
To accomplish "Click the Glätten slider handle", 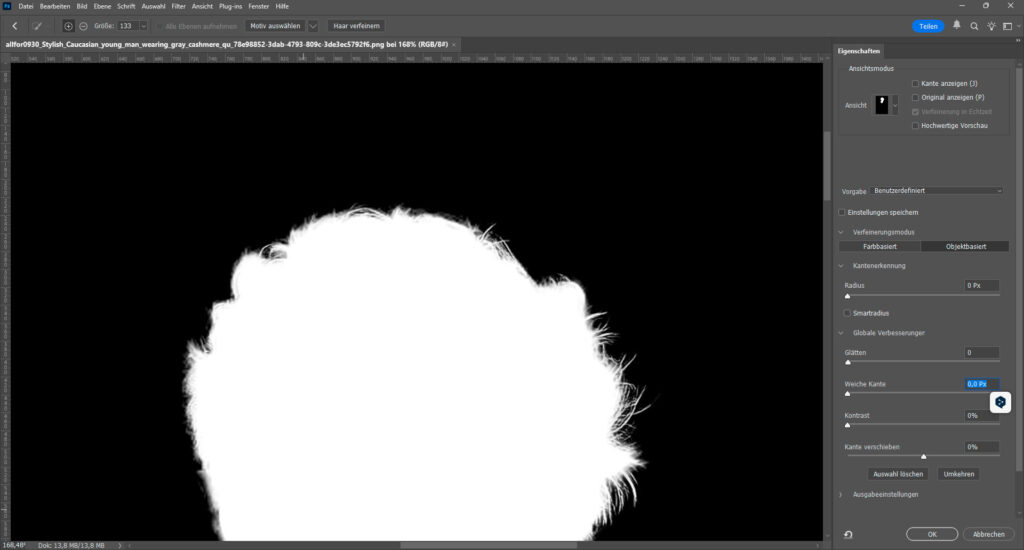I will tap(848, 363).
